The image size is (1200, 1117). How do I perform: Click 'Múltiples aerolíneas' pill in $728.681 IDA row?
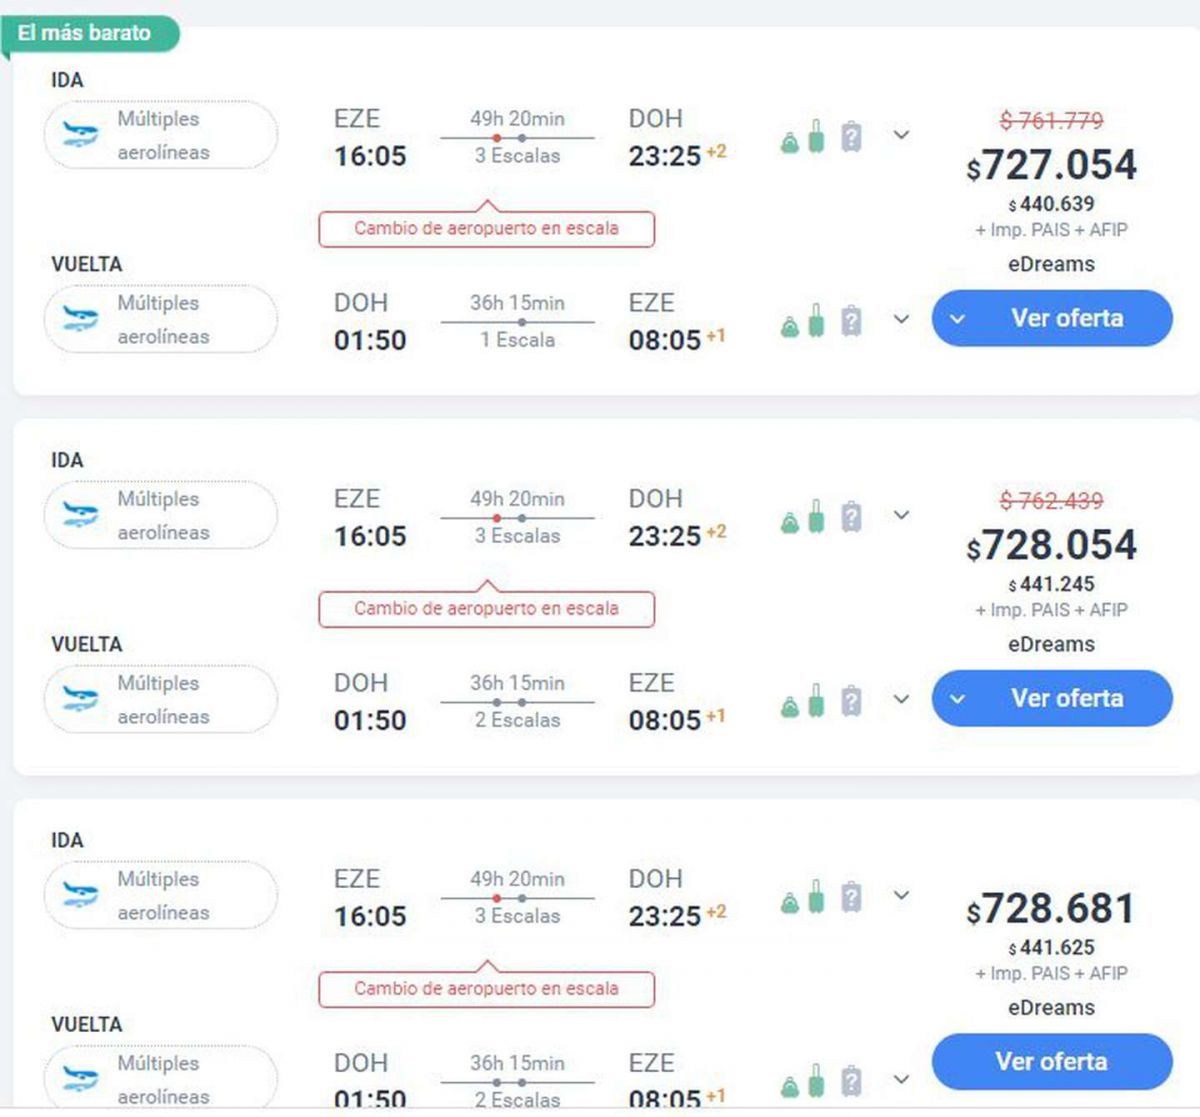(x=161, y=895)
